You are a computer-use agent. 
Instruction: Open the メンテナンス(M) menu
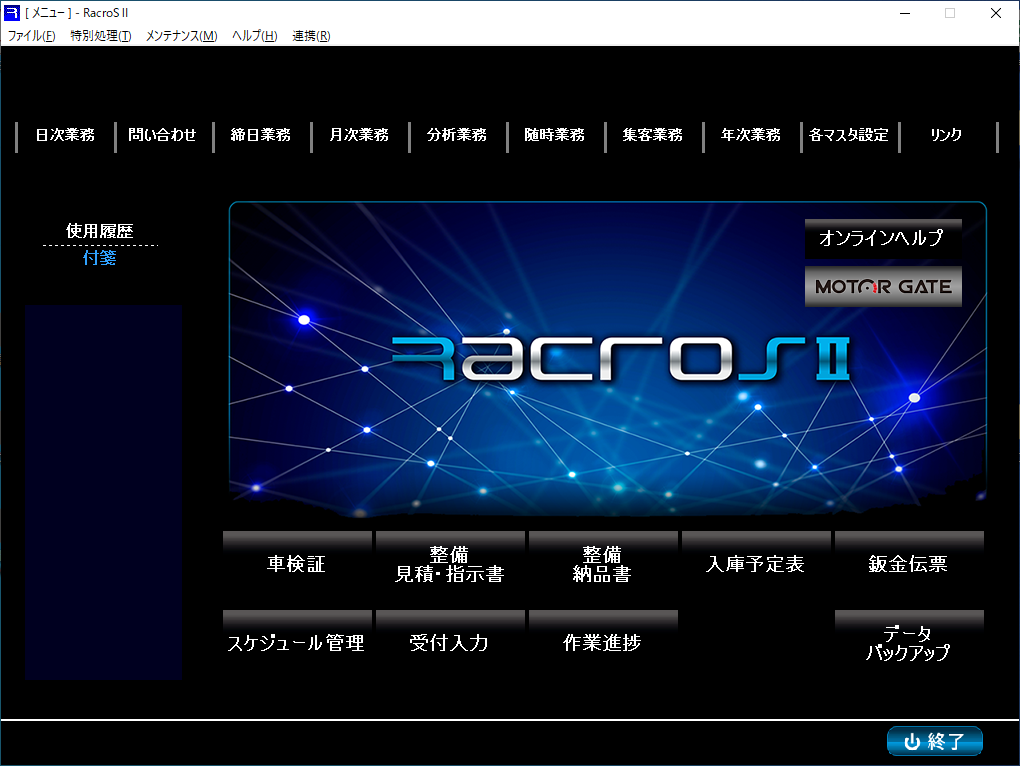181,36
